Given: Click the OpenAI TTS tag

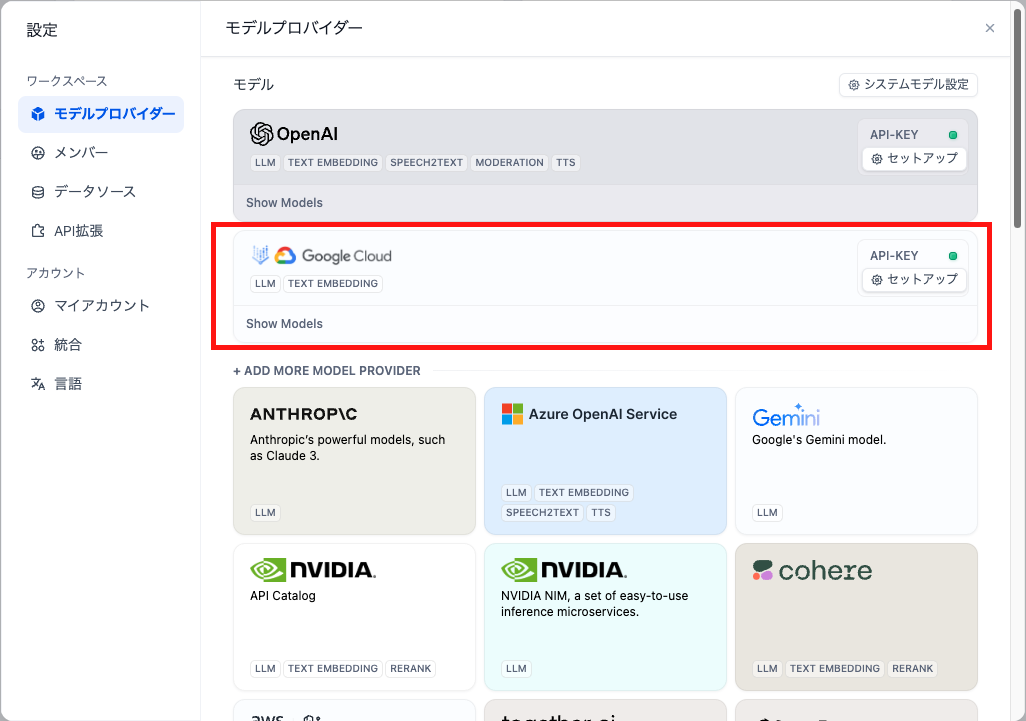Looking at the screenshot, I should point(566,163).
